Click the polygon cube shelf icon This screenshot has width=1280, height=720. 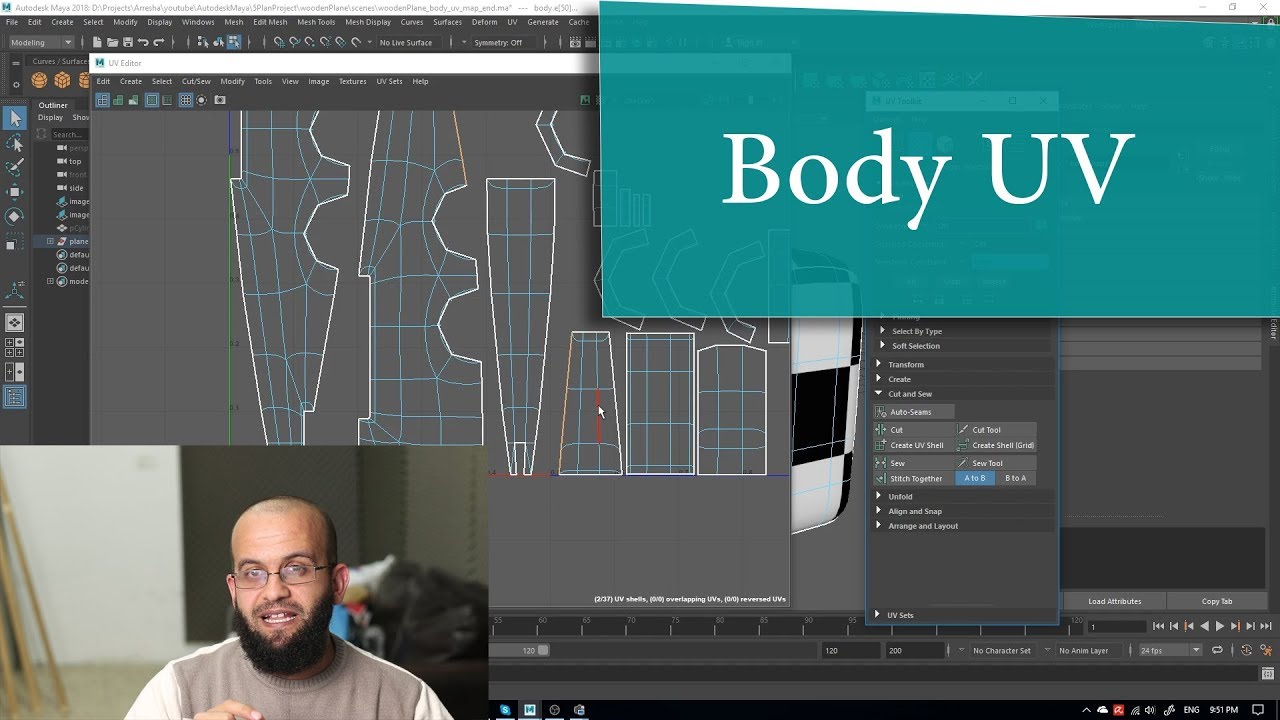pos(62,80)
